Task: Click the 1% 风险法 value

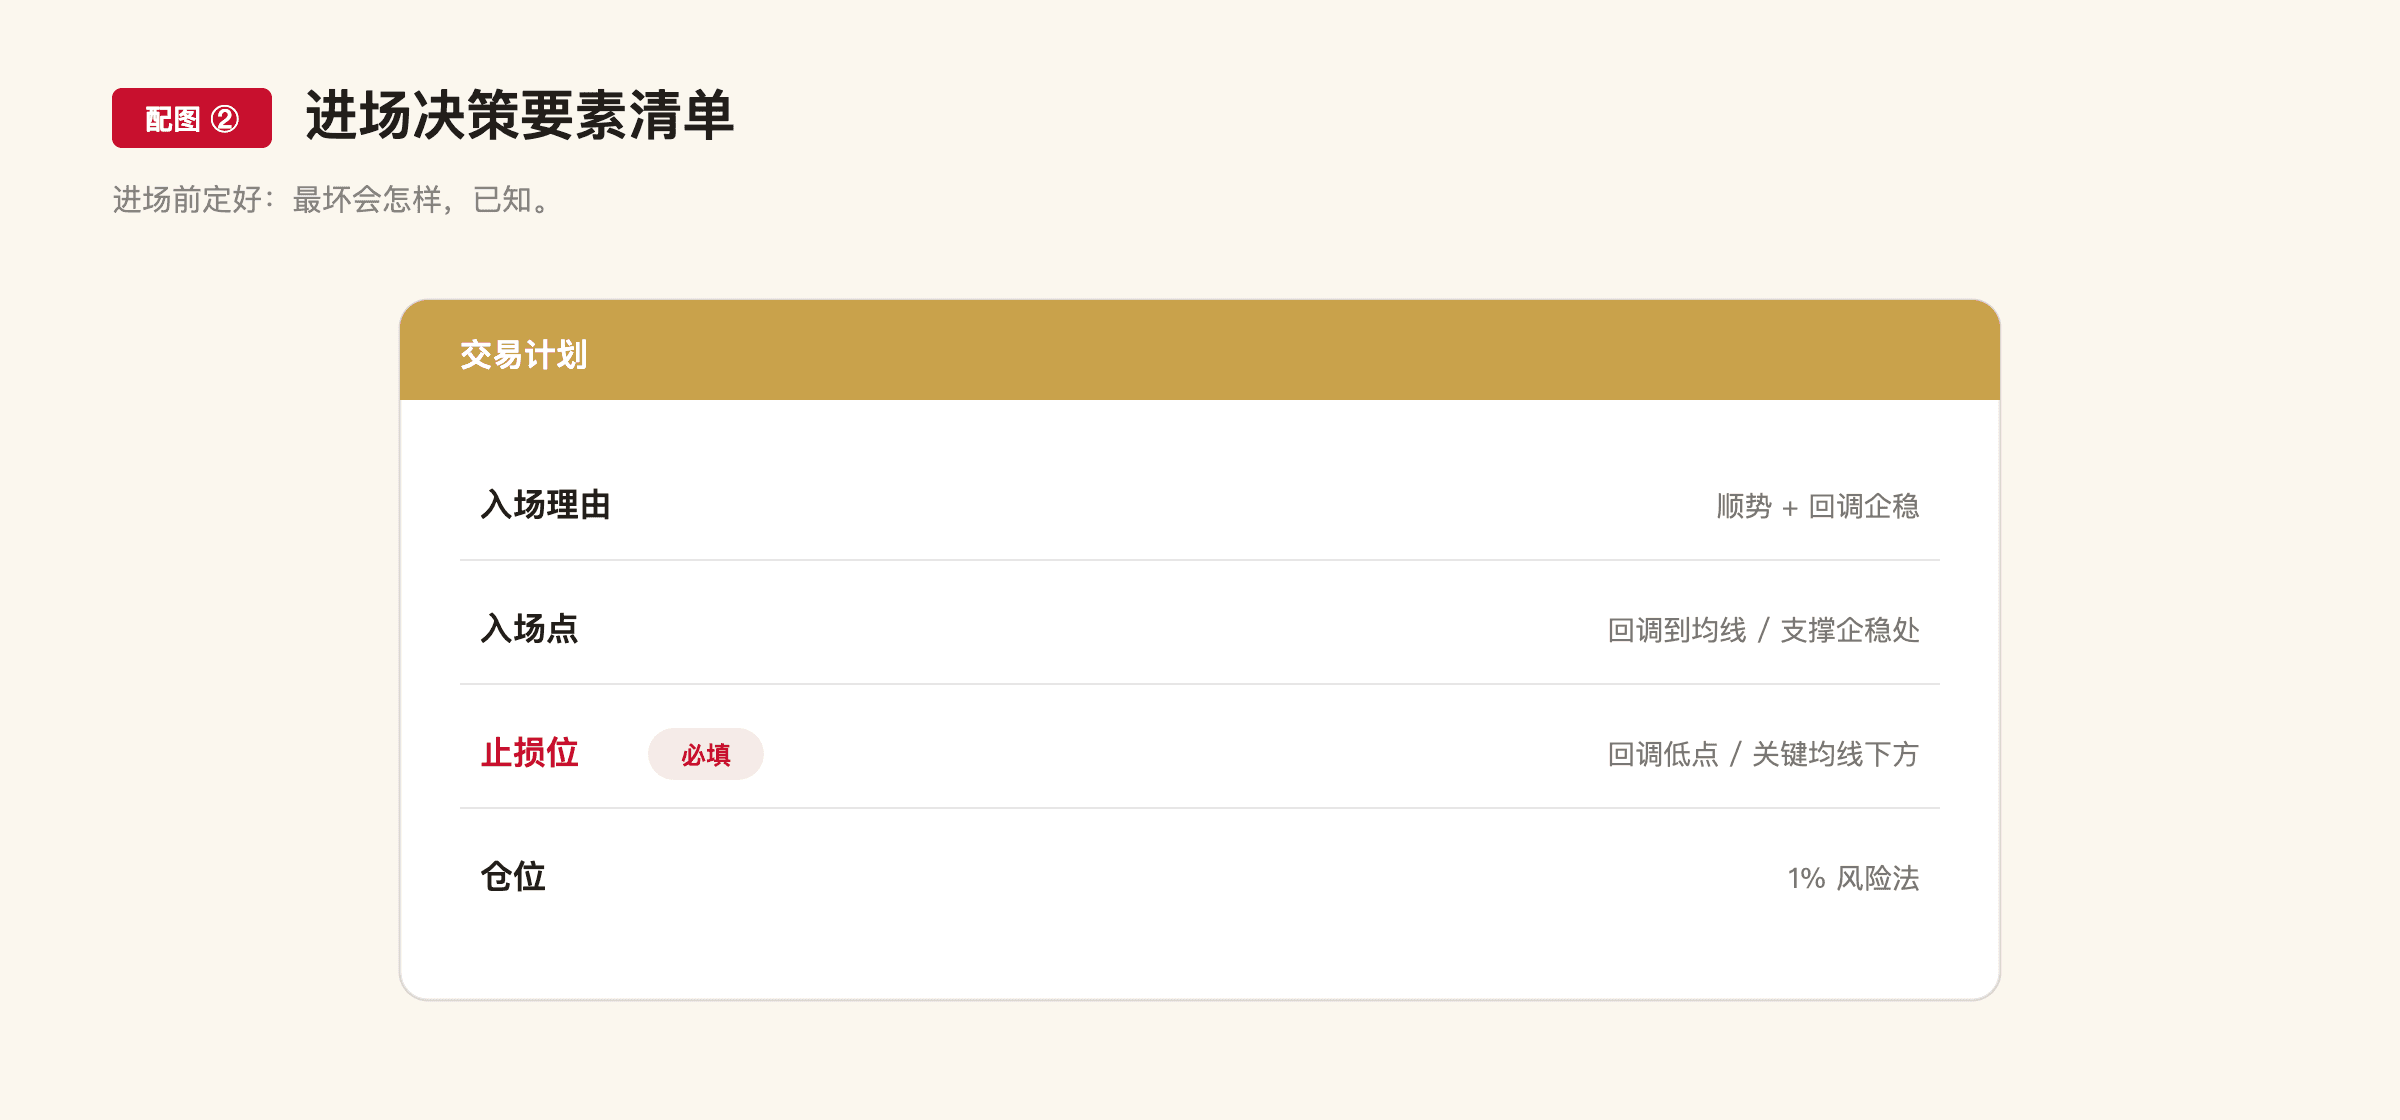Action: point(1854,878)
